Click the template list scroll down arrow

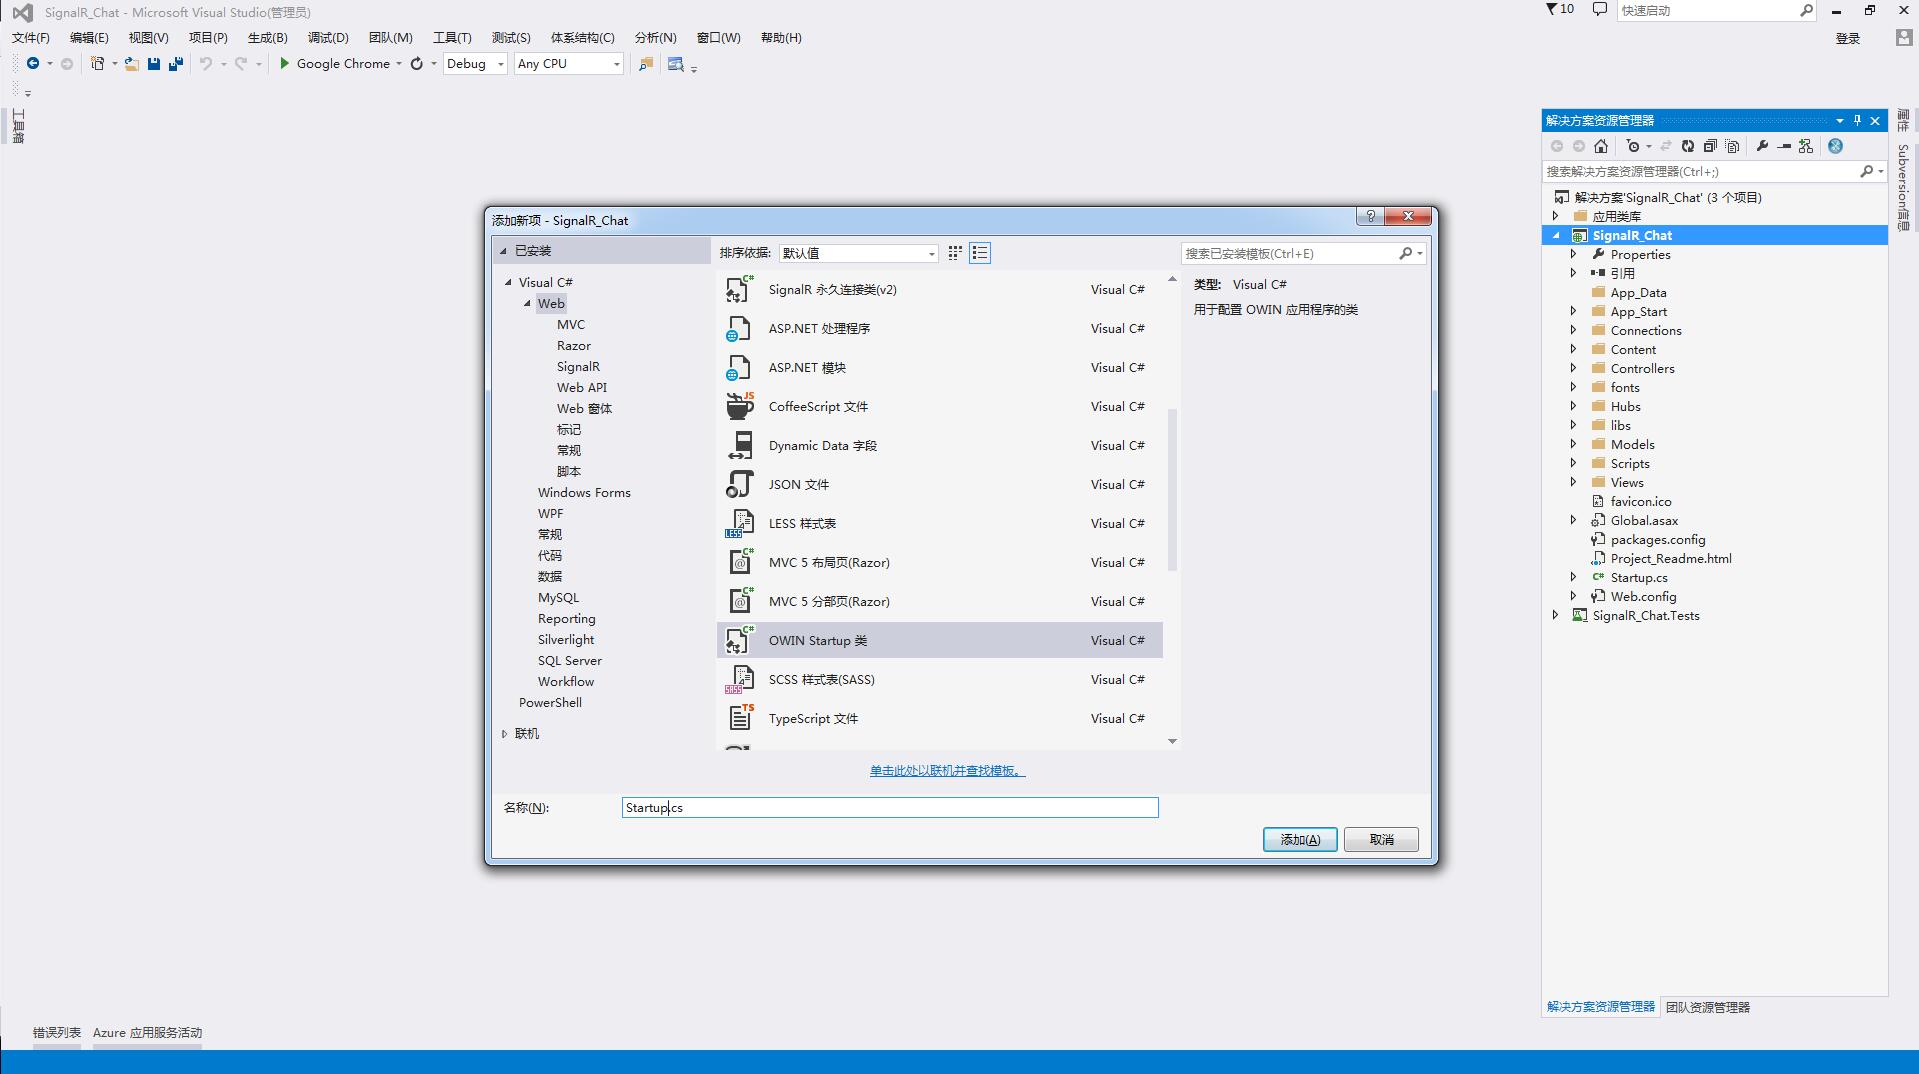(1172, 741)
